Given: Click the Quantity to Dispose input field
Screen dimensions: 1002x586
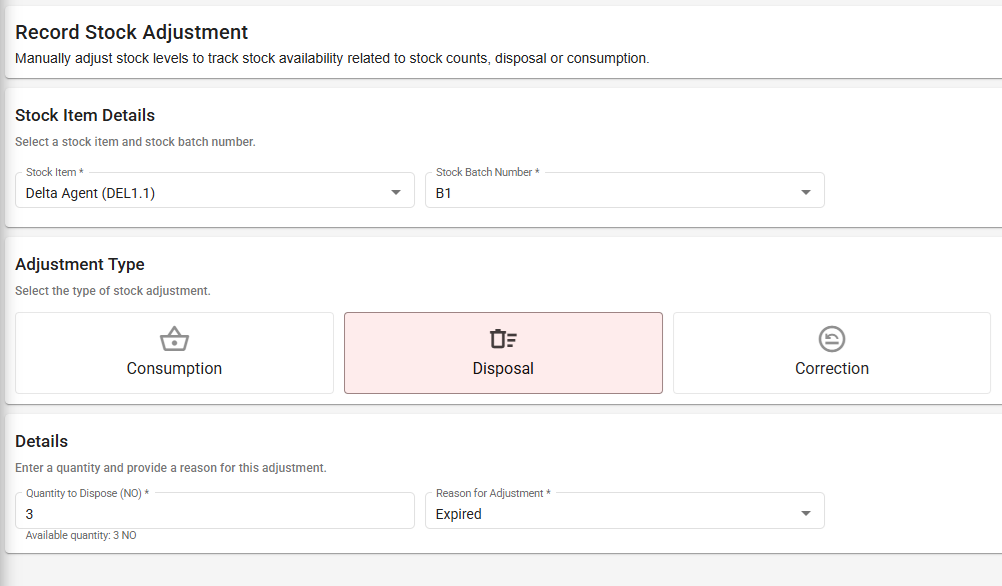Looking at the screenshot, I should [x=214, y=513].
